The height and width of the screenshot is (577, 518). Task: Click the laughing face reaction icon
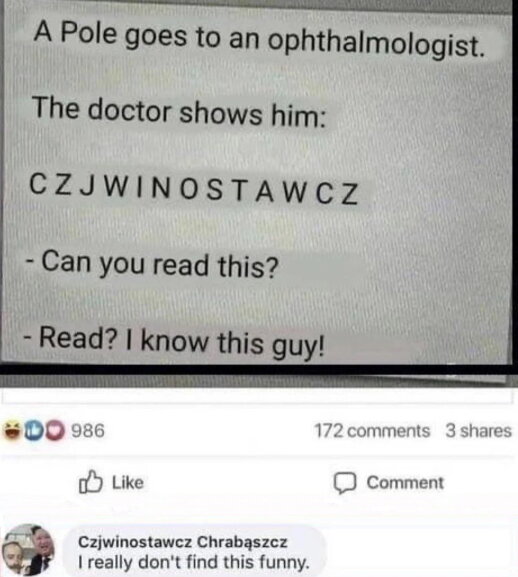[12, 431]
